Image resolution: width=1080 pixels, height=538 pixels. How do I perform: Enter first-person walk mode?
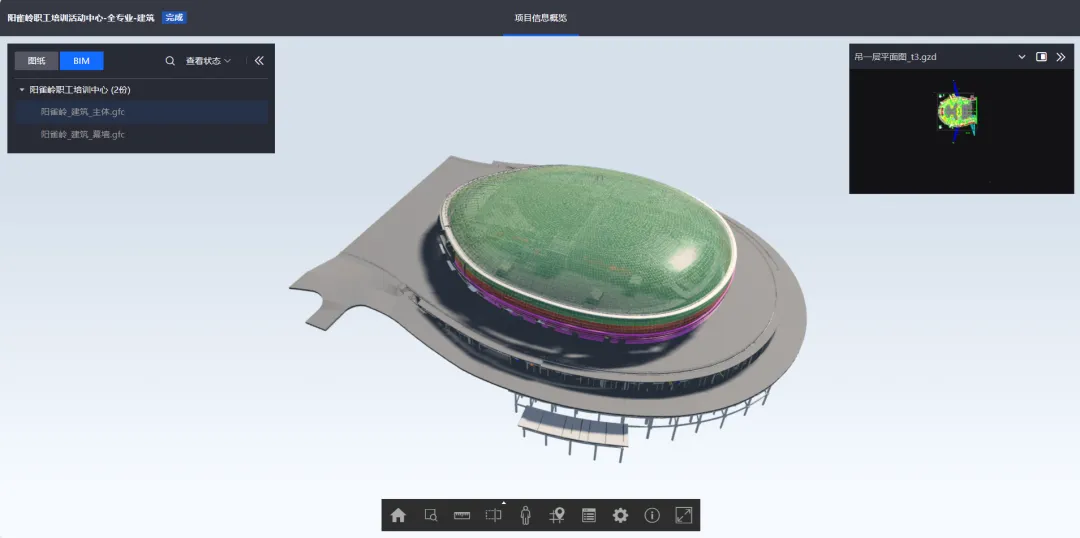pyautogui.click(x=526, y=515)
